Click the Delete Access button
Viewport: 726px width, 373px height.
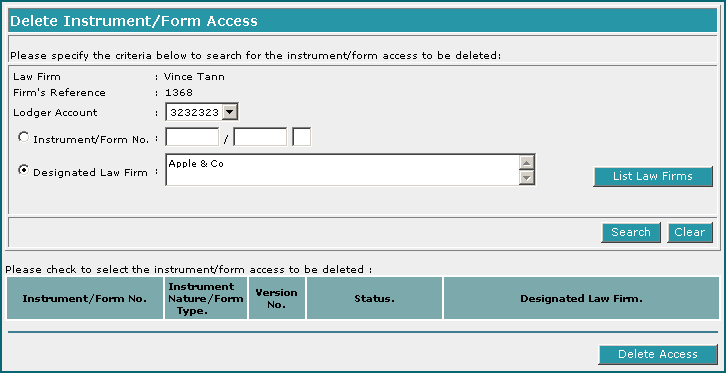click(658, 354)
